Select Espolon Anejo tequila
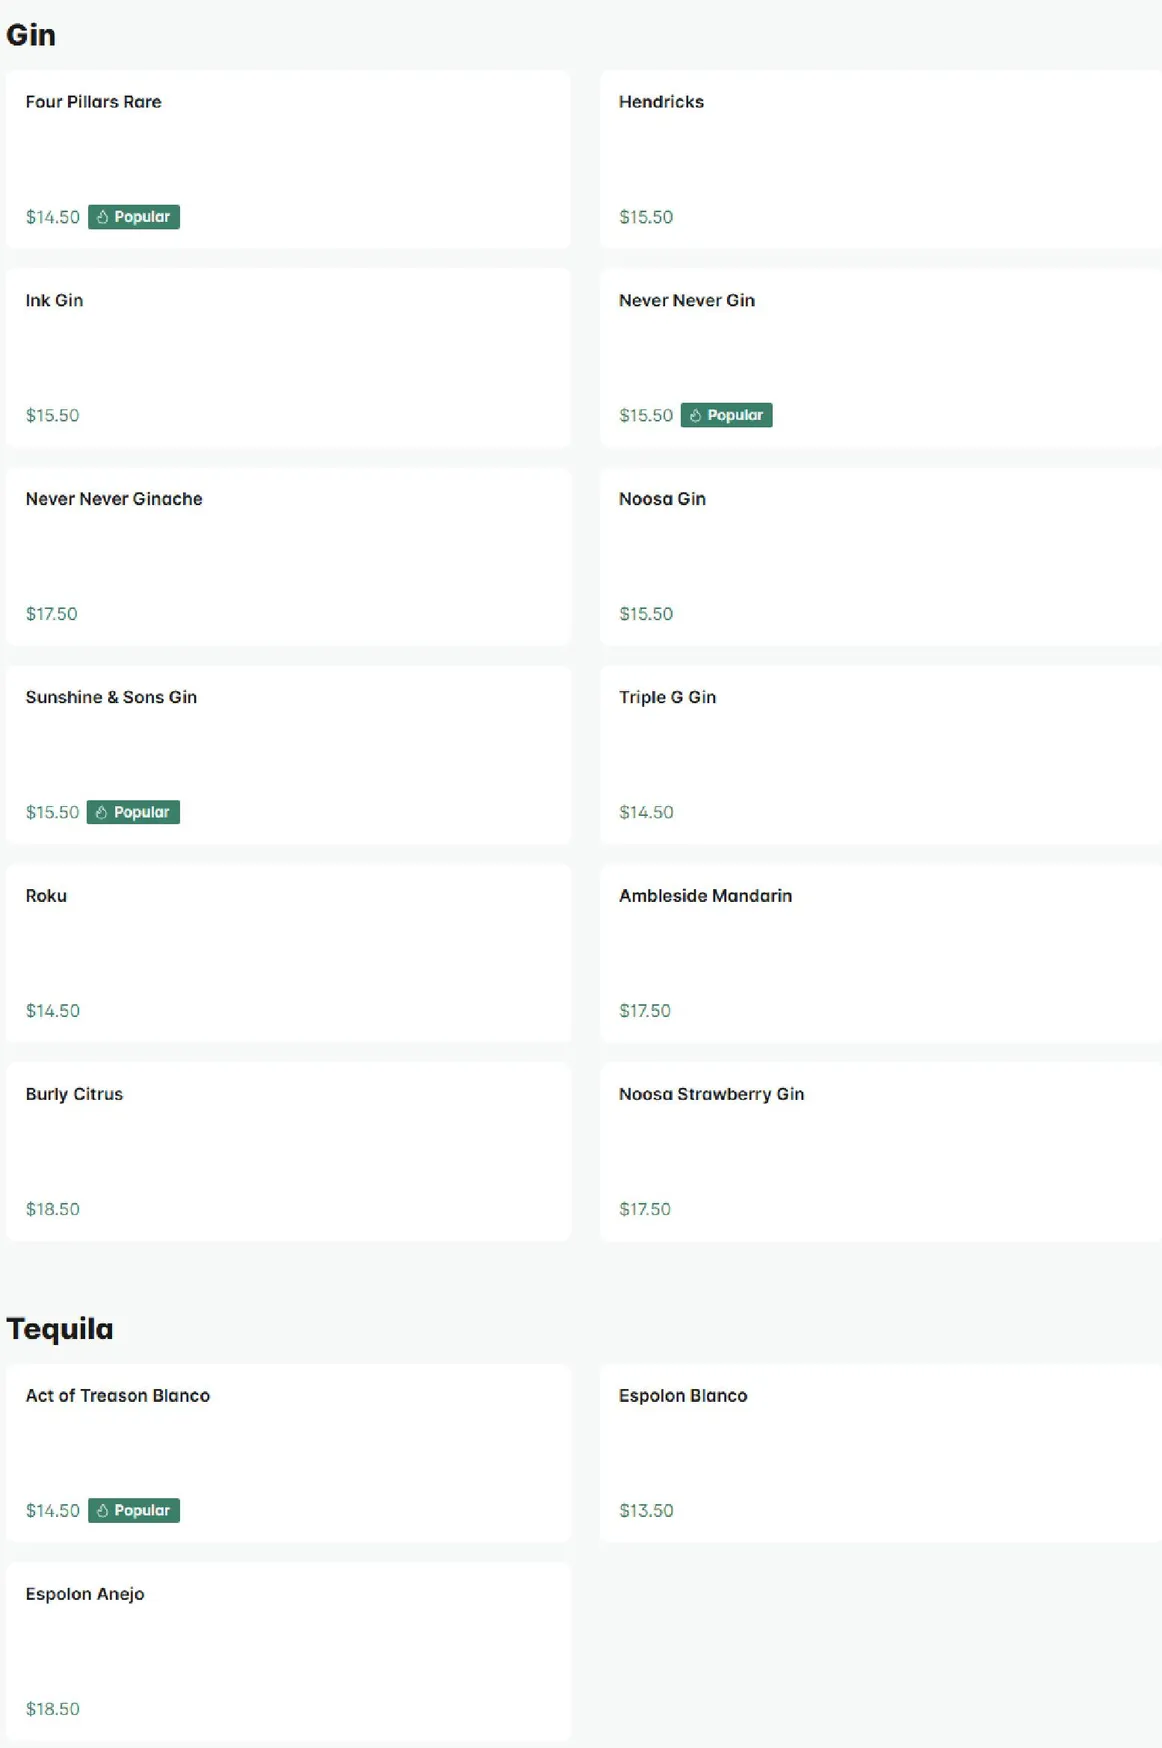1162x1748 pixels. pos(288,1652)
